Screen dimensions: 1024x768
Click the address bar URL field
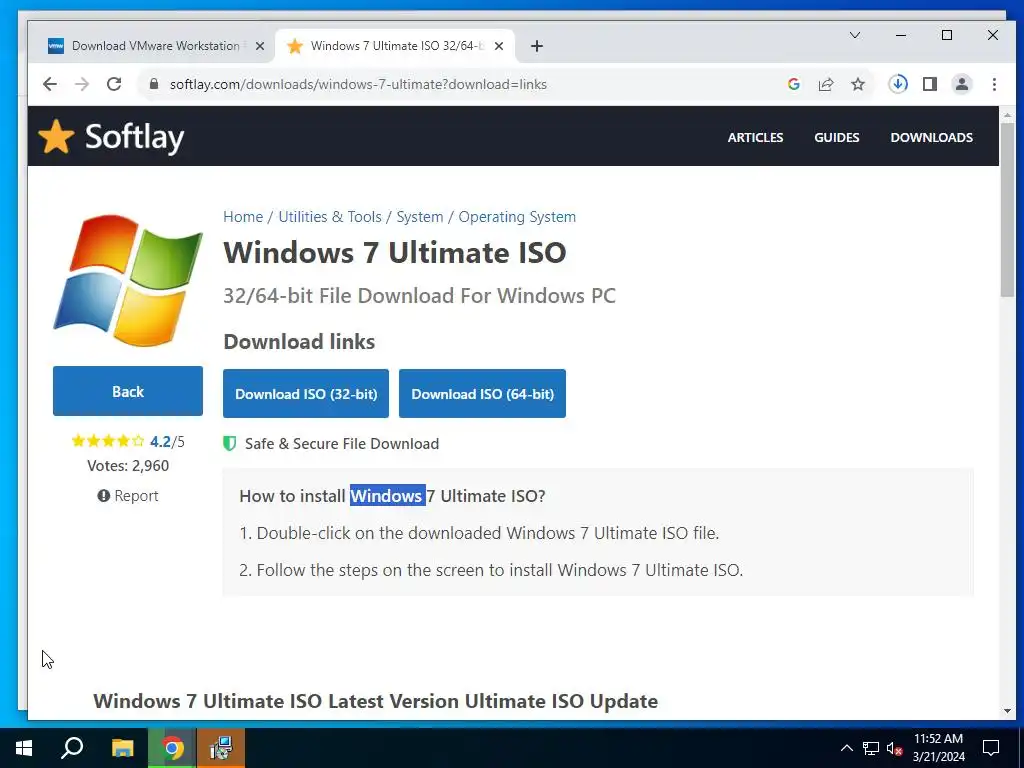click(x=358, y=84)
